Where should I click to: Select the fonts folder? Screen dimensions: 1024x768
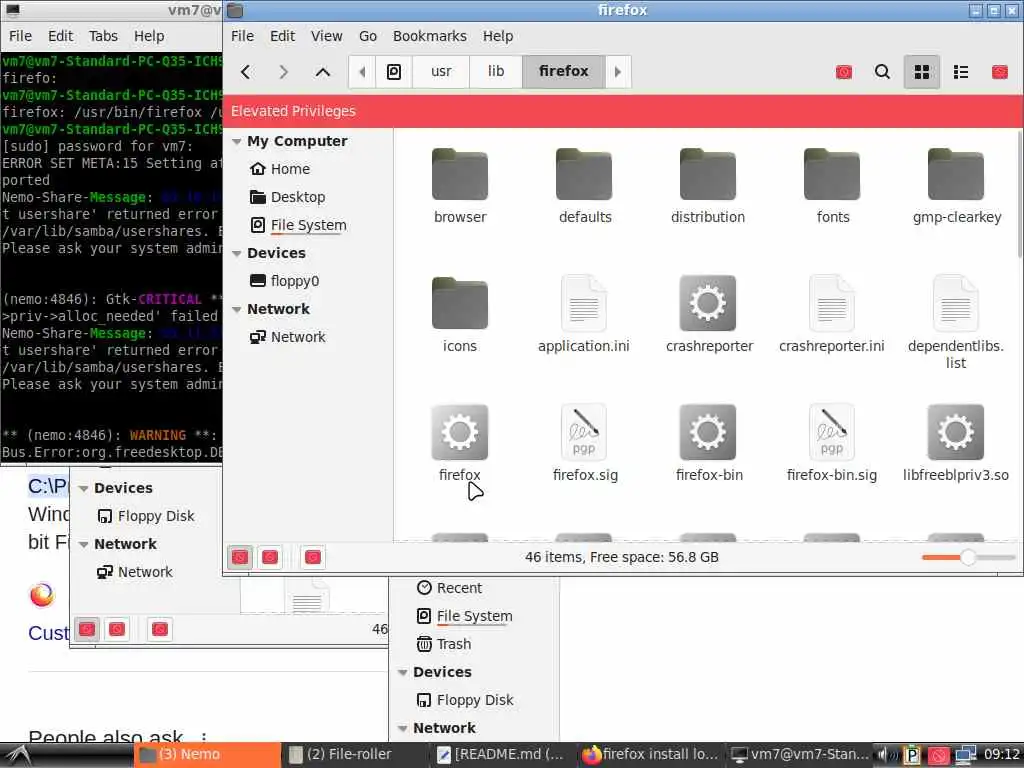833,186
